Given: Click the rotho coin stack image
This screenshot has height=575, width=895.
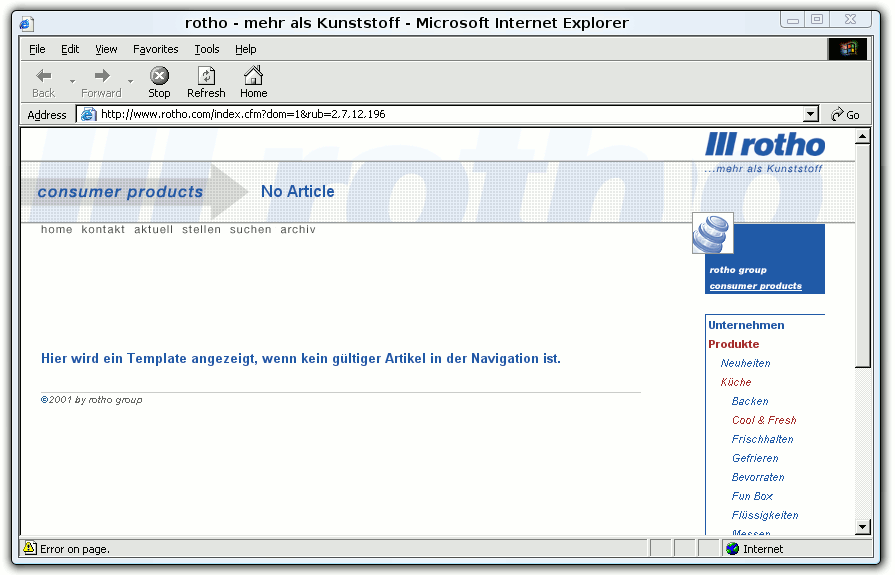Looking at the screenshot, I should click(x=712, y=233).
